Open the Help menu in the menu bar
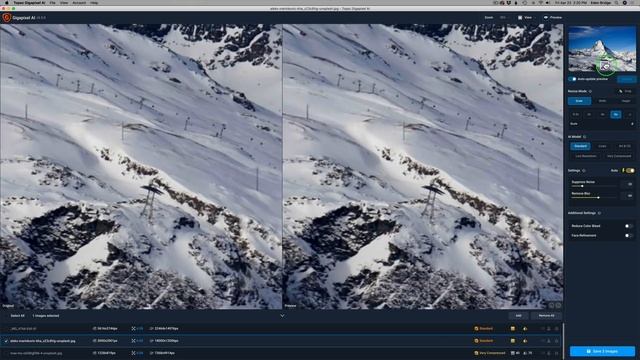640x360 pixels. point(94,2)
